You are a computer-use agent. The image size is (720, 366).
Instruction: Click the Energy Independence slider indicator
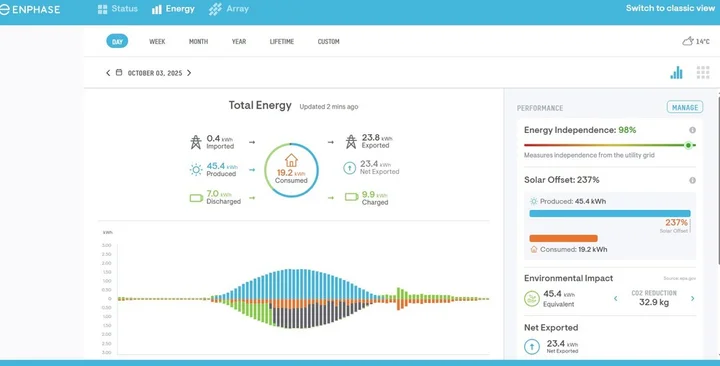pyautogui.click(x=688, y=145)
